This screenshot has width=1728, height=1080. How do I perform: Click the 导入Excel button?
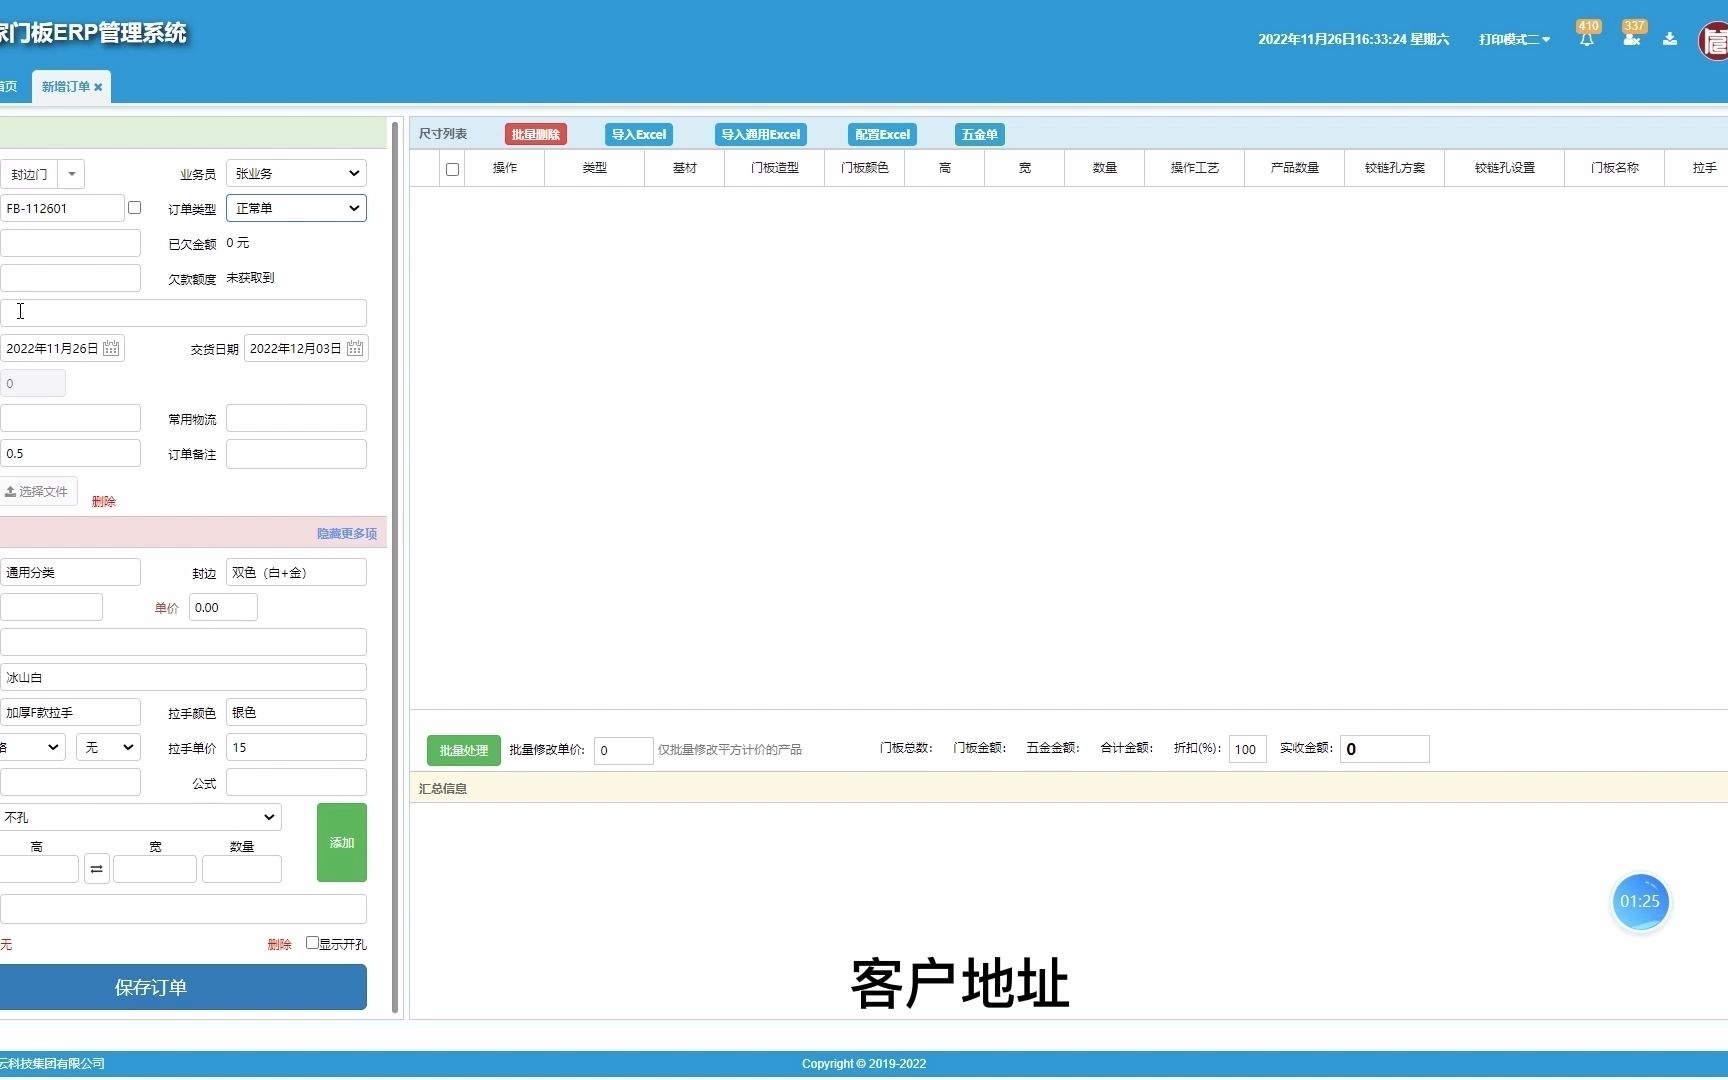pyautogui.click(x=638, y=134)
